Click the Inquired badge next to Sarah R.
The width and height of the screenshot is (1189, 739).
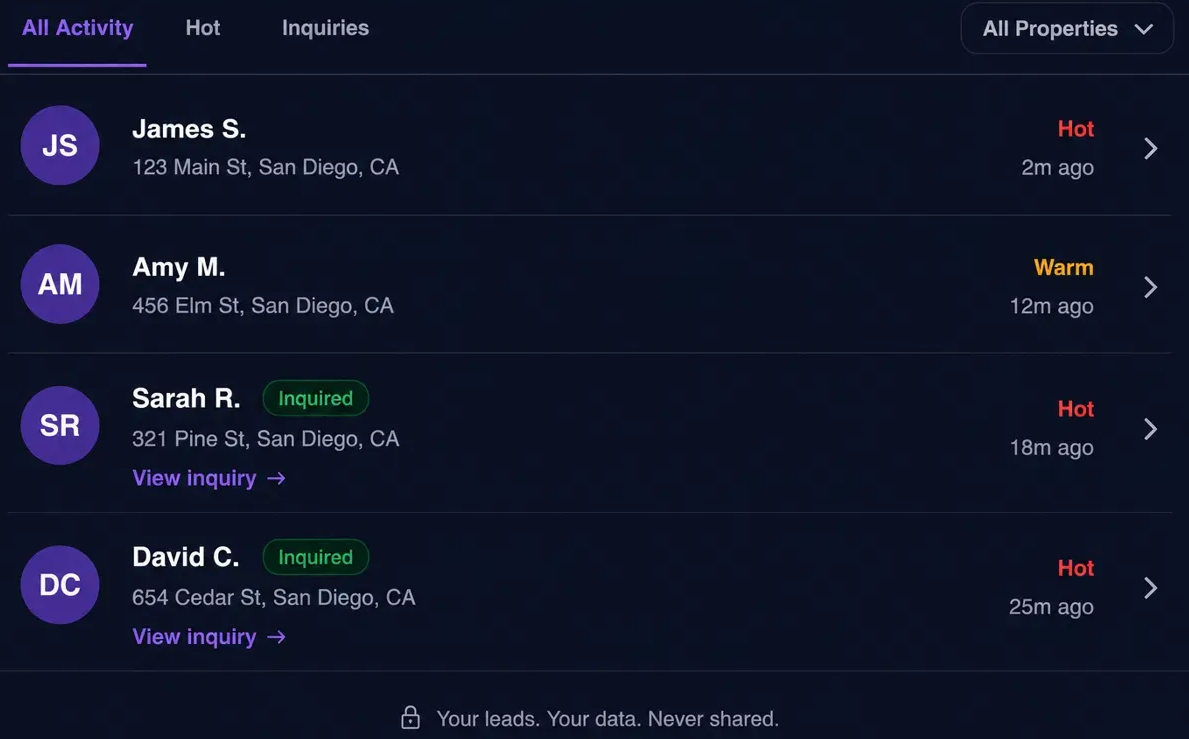[x=315, y=398]
